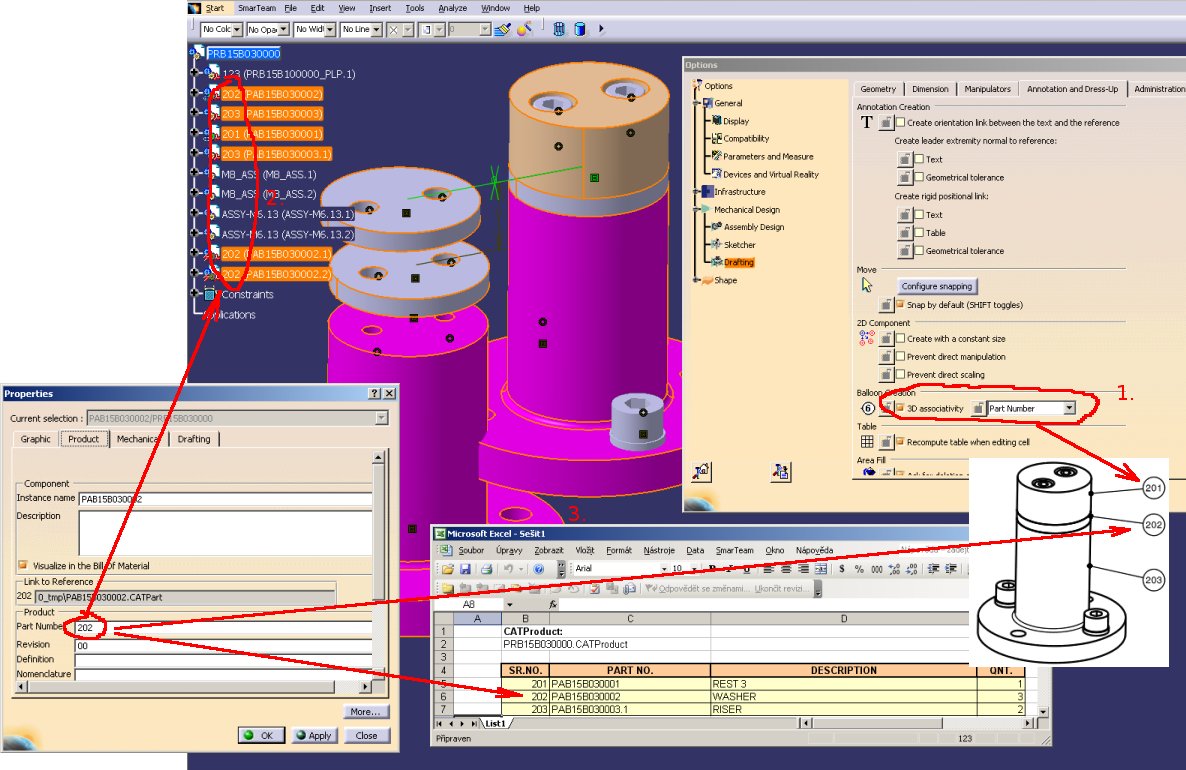Image resolution: width=1186 pixels, height=770 pixels.
Task: Toggle Create orientation link between text and reference
Action: pos(900,123)
